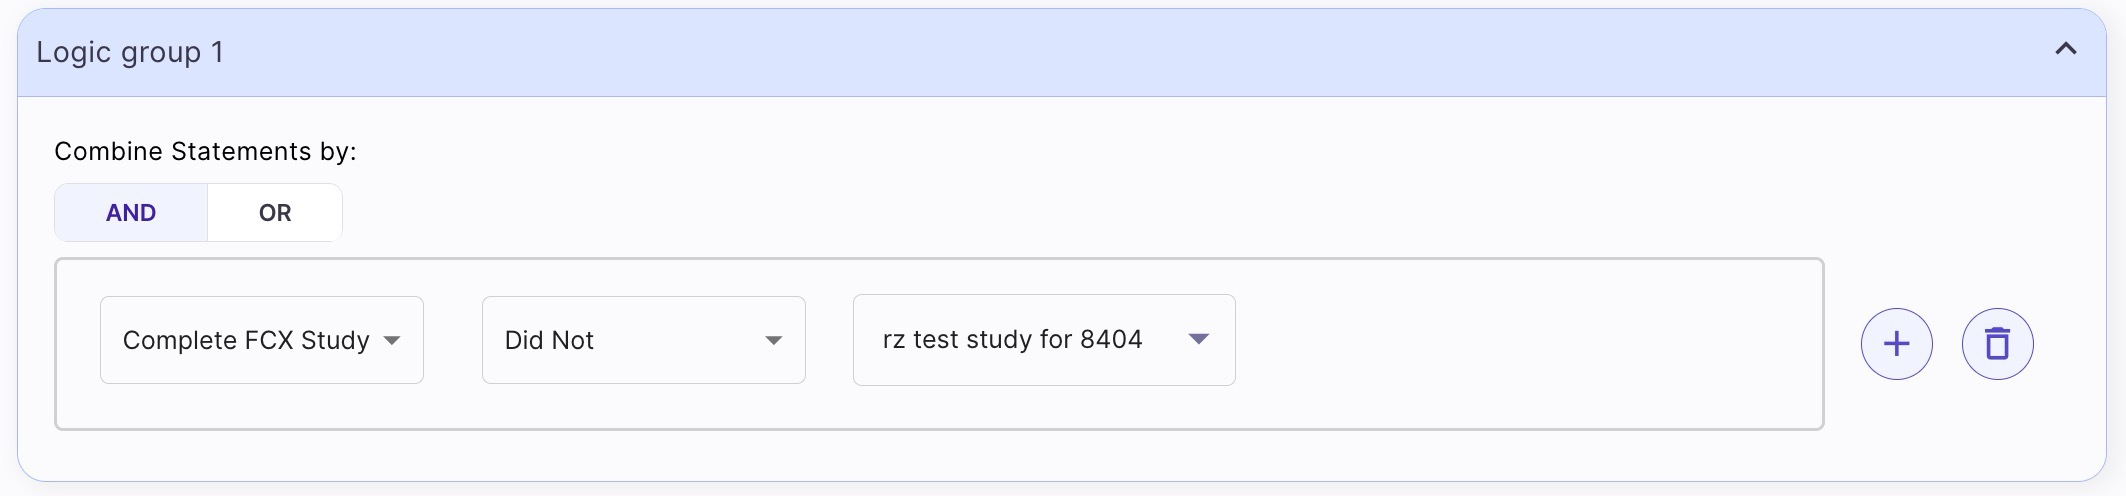Delete the statement with the trash icon
The height and width of the screenshot is (496, 2126).
1997,344
